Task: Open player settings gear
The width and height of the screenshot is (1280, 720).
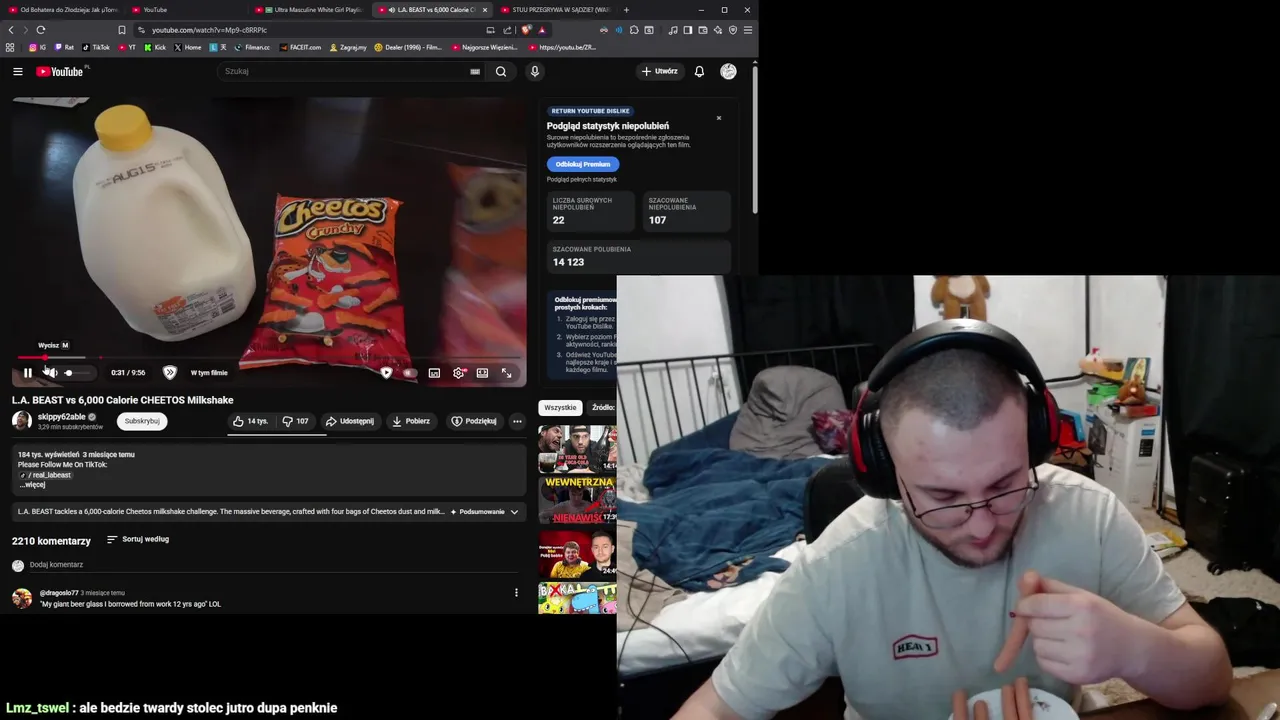Action: click(x=458, y=373)
